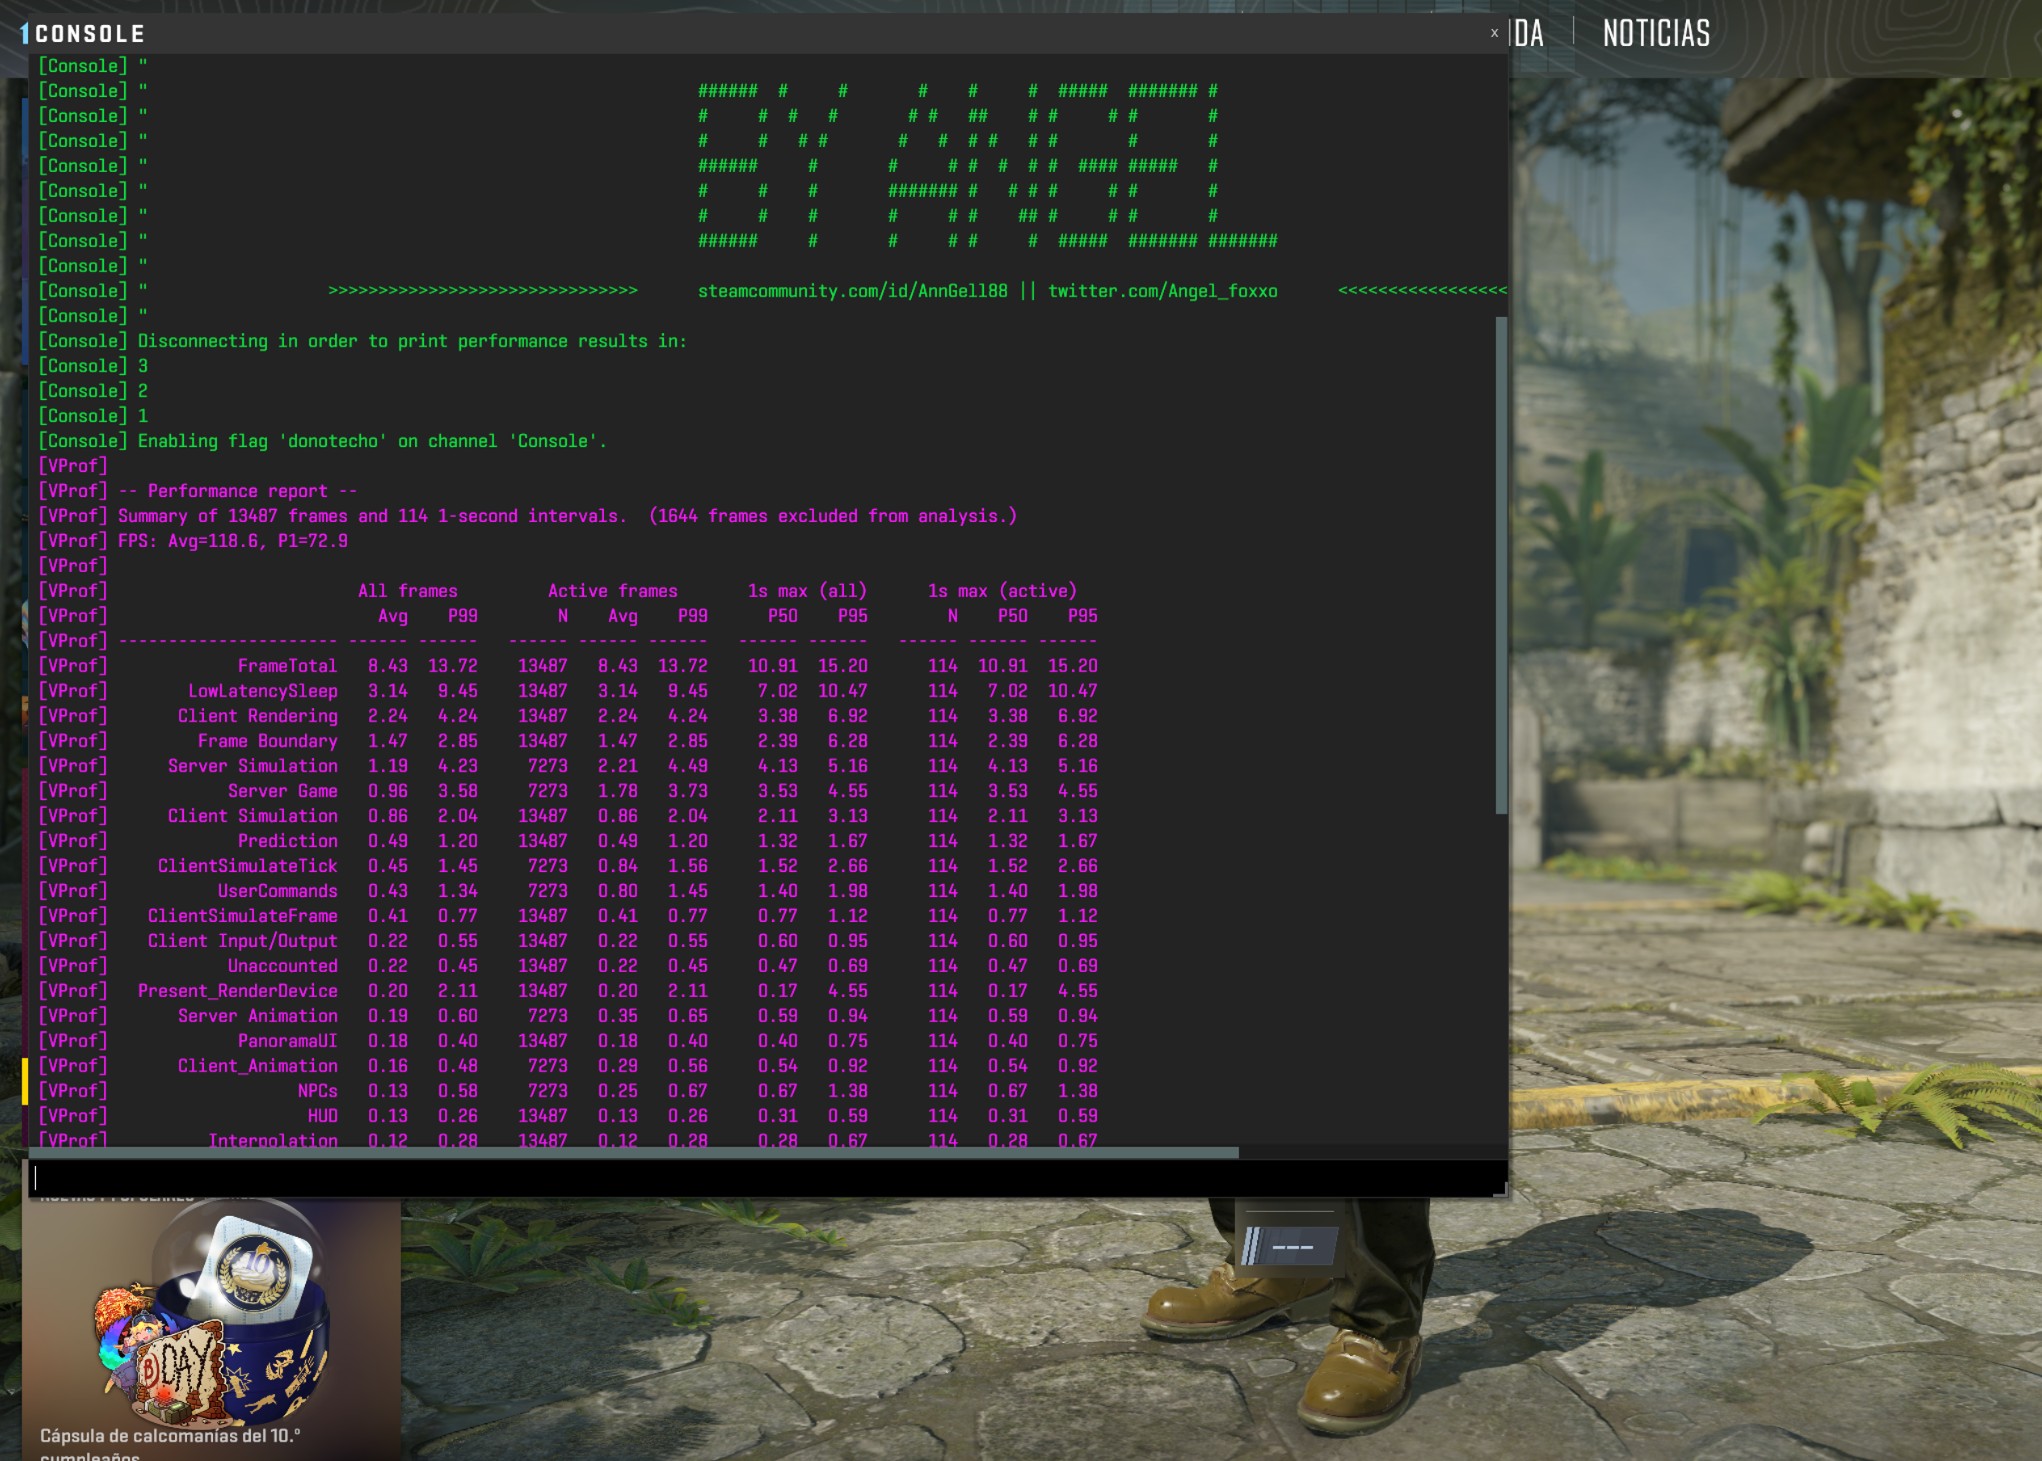Click the Active frames column header
Screen dimensions: 2042x1461
point(612,591)
